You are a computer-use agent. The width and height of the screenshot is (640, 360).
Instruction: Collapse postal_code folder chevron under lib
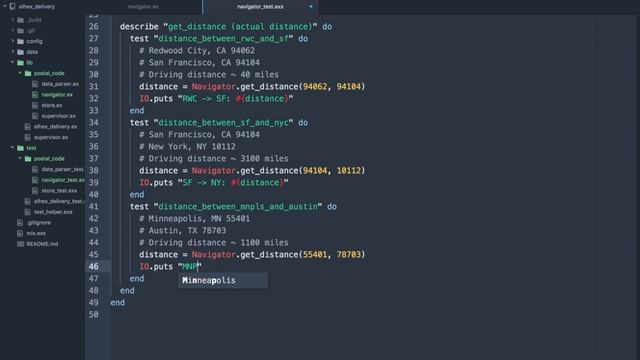click(x=20, y=73)
